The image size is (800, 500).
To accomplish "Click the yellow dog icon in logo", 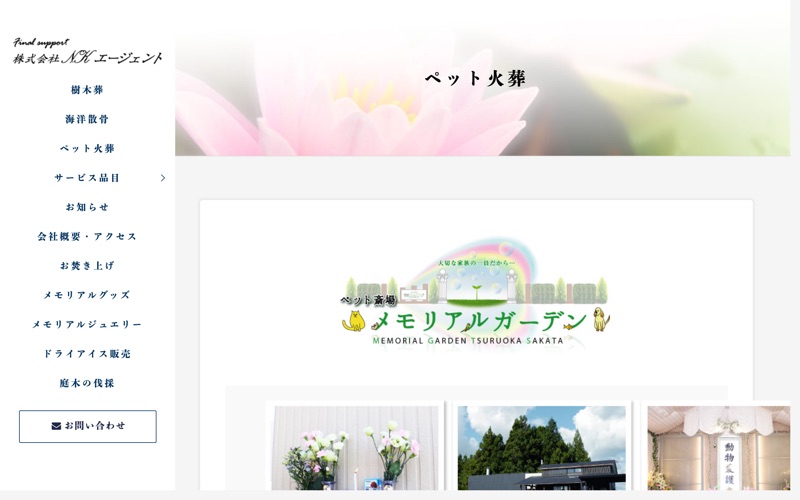I will tap(601, 319).
